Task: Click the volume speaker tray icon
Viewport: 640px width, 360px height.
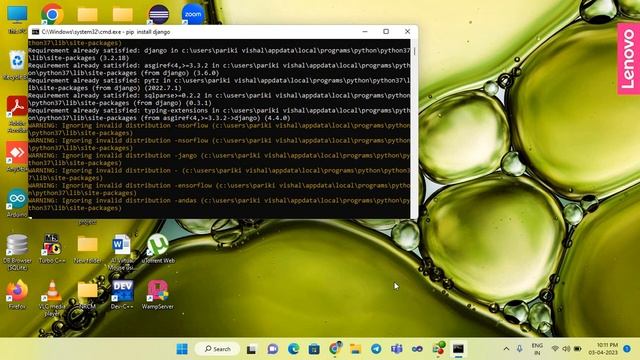Action: pyautogui.click(x=566, y=349)
